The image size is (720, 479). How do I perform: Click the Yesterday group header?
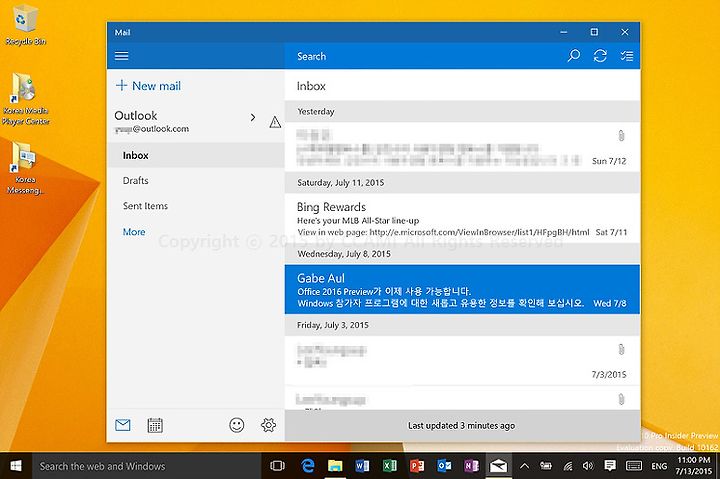click(x=462, y=112)
